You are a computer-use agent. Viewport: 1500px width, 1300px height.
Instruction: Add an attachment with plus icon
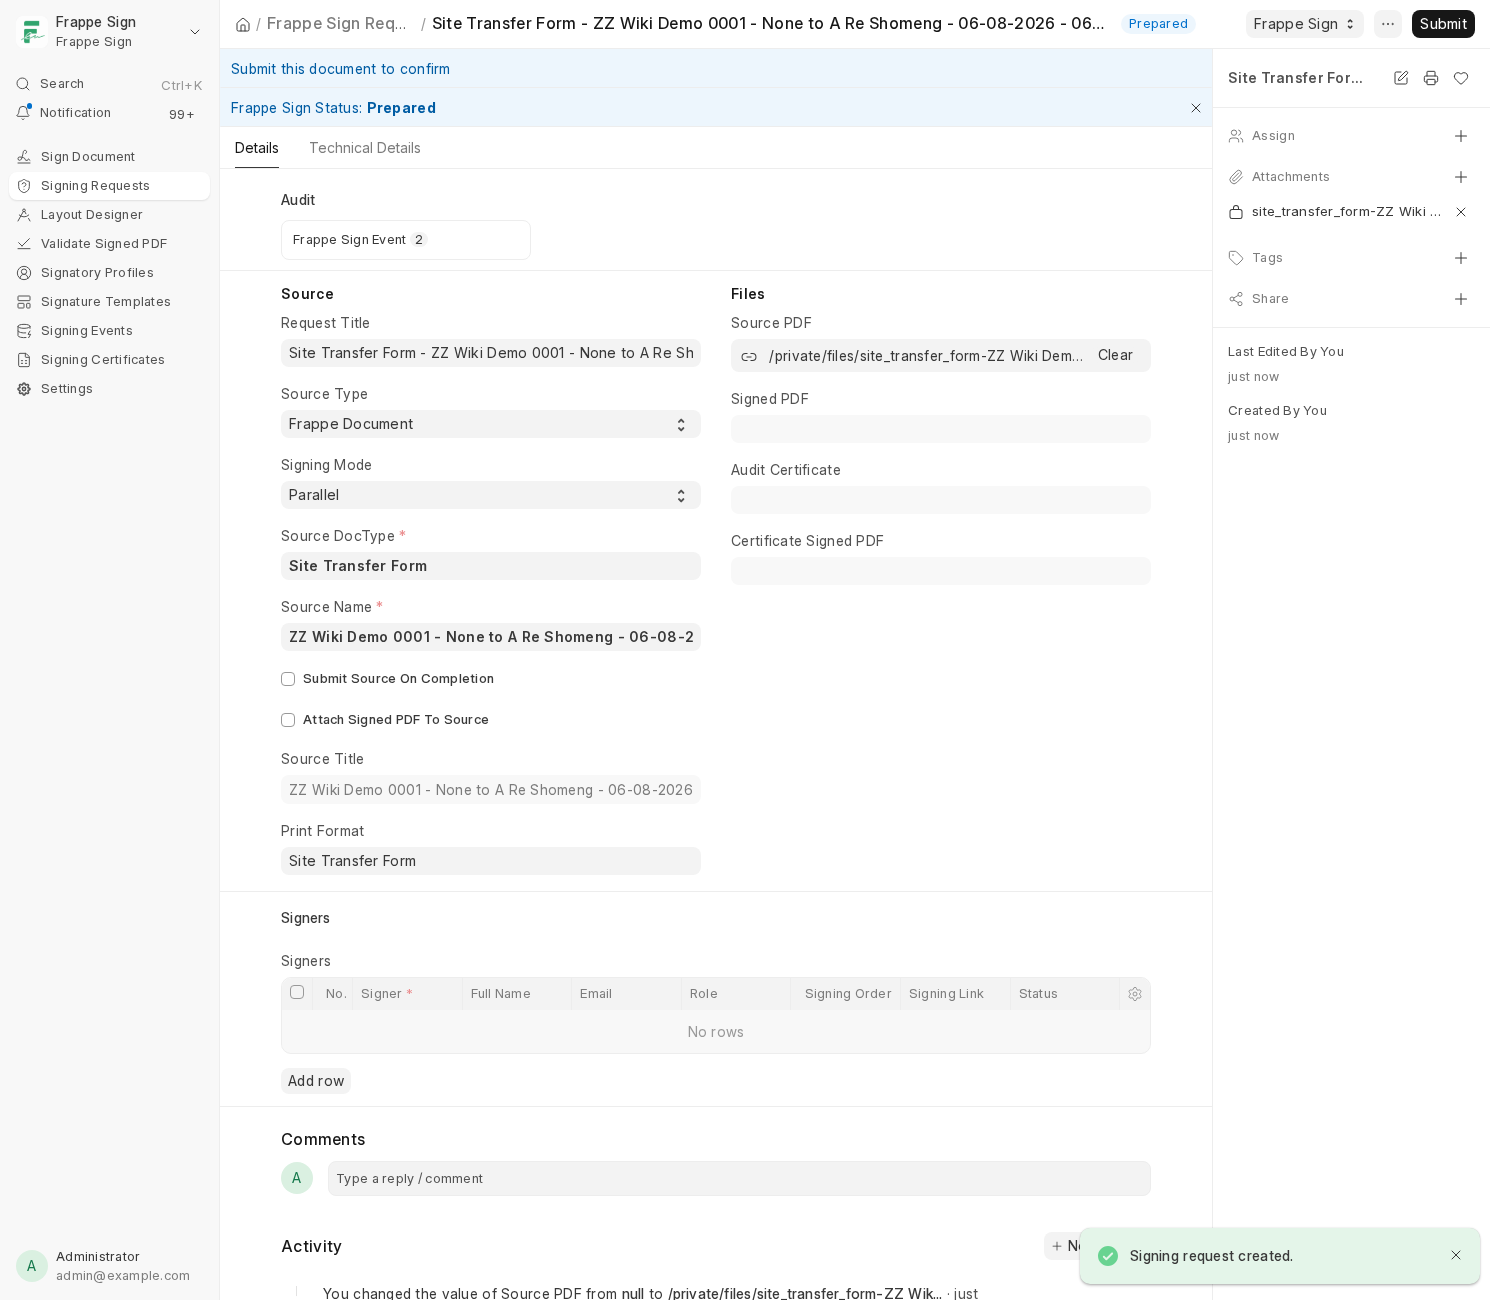click(x=1461, y=177)
